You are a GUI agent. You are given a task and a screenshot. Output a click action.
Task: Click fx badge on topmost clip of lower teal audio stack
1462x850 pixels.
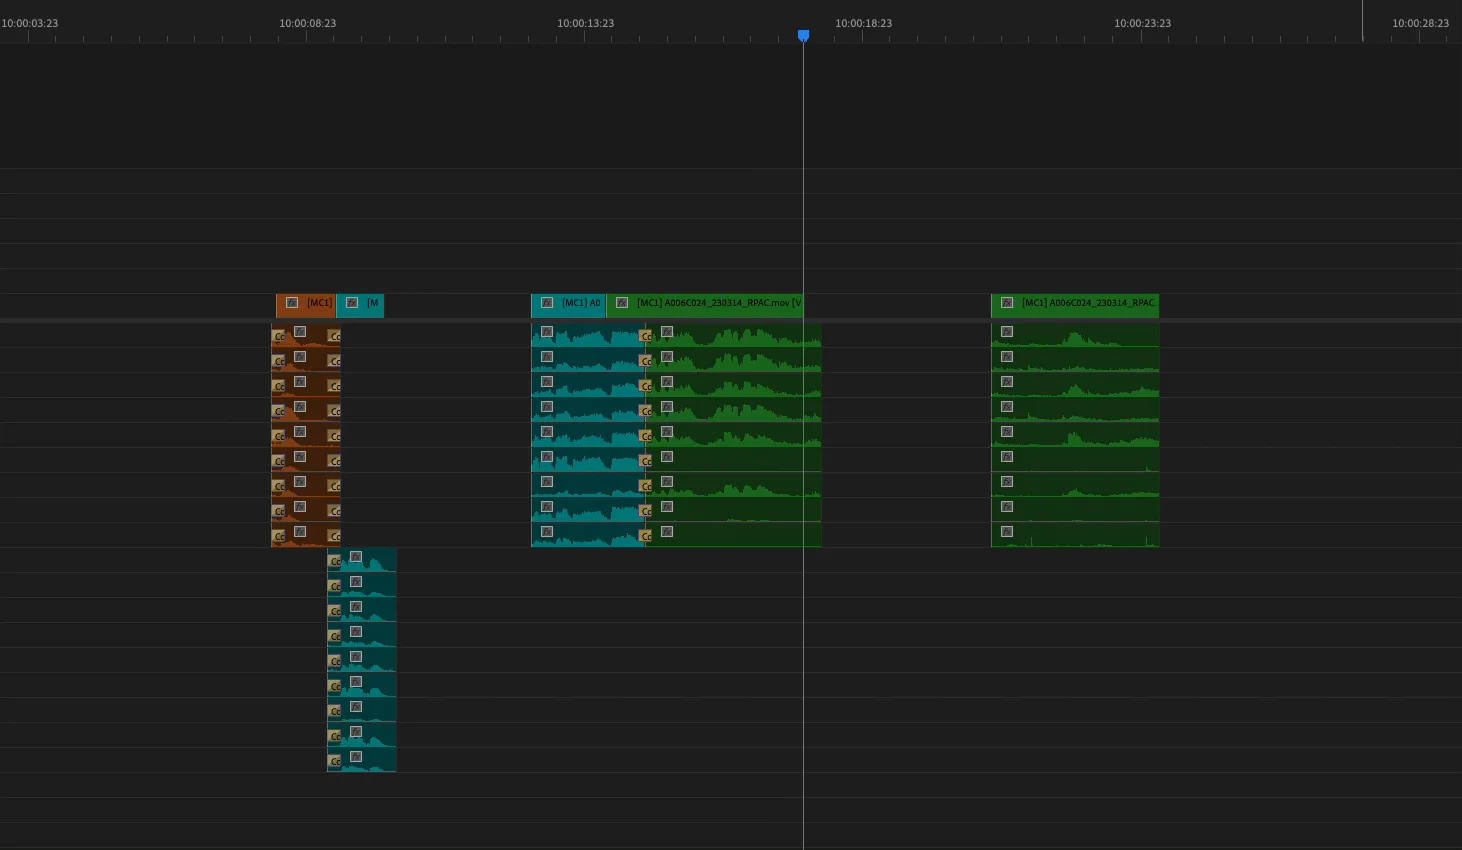(x=356, y=557)
